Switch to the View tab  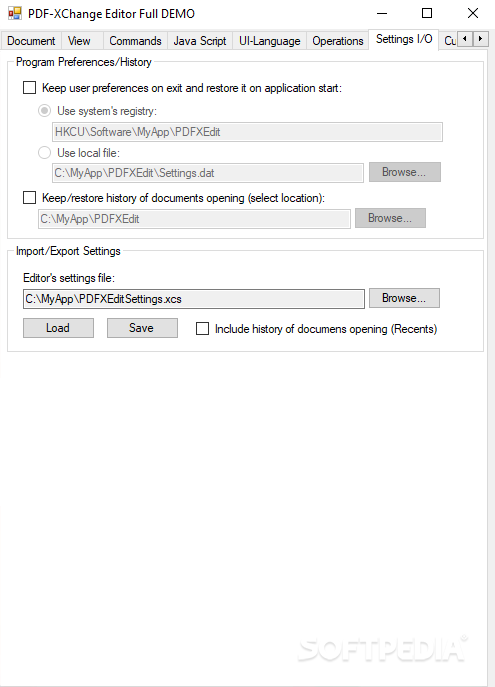[x=82, y=41]
